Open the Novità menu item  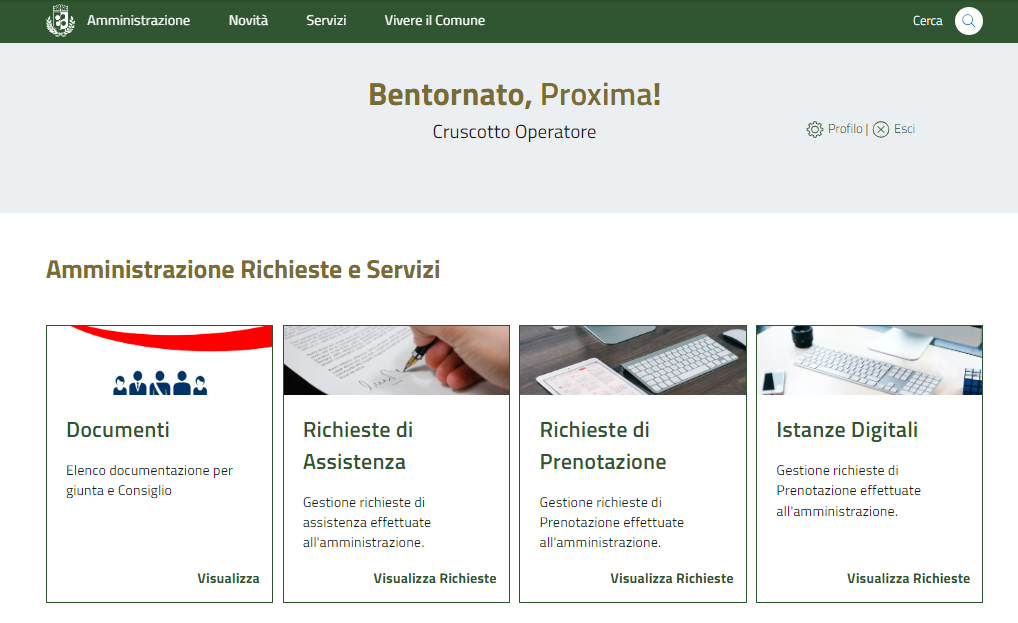click(x=248, y=21)
